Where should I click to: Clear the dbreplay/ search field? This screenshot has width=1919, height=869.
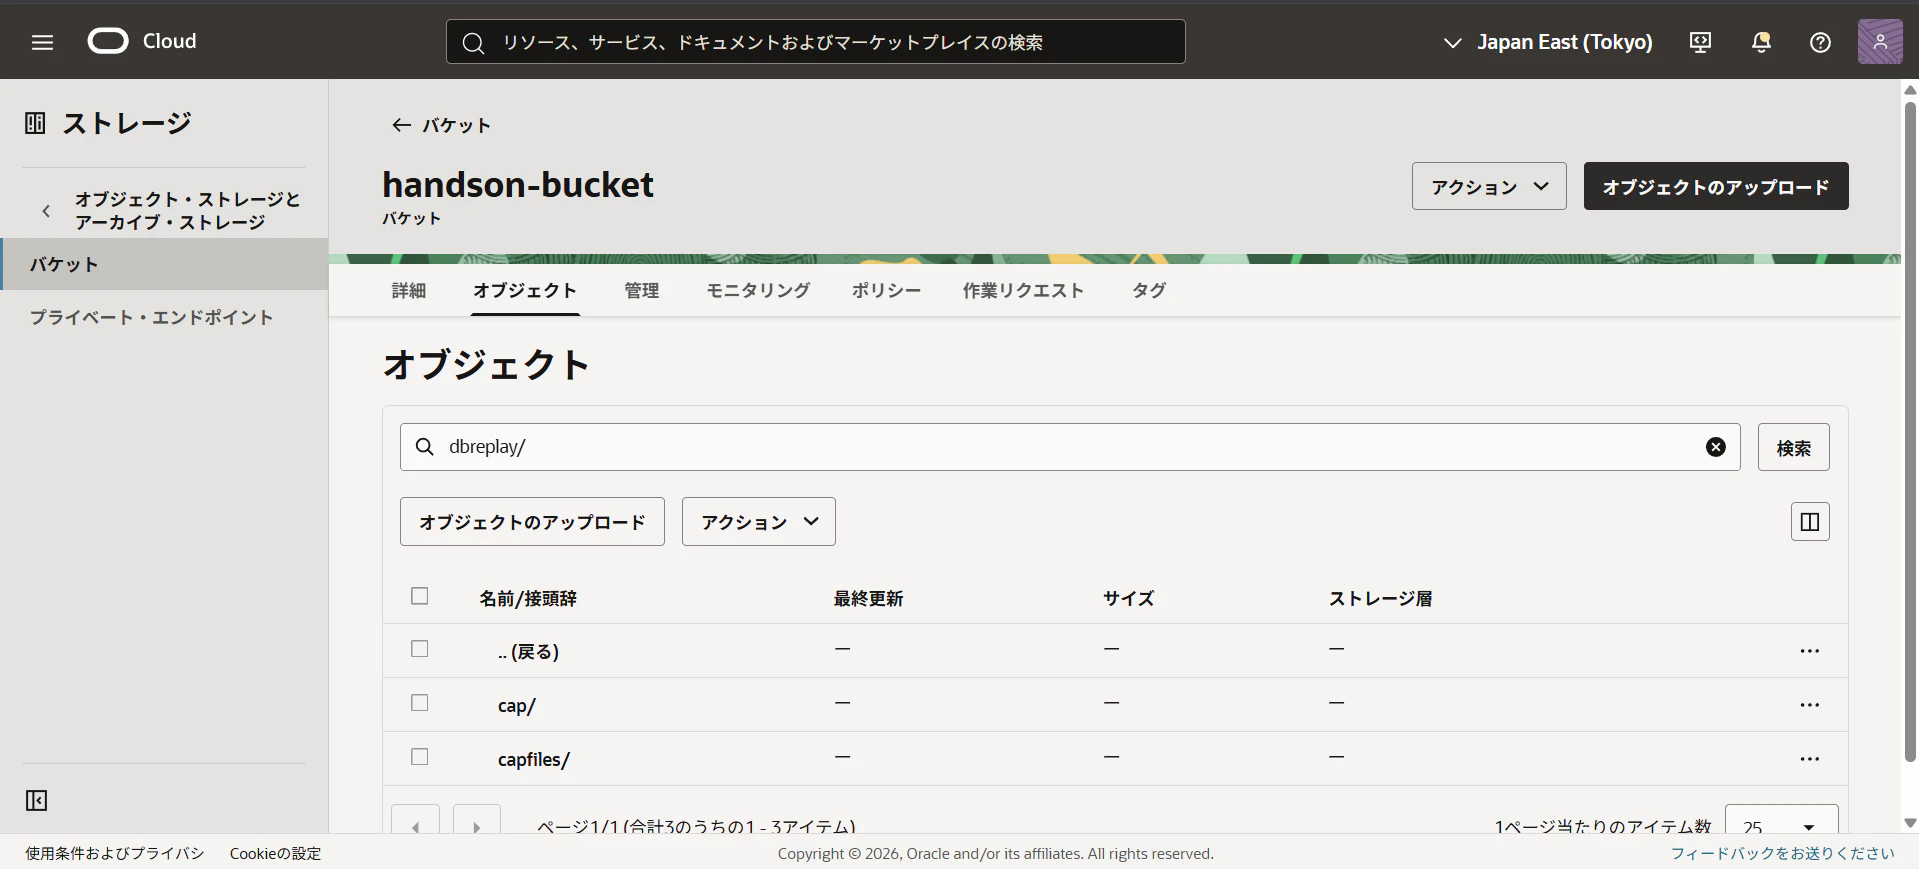click(1716, 447)
